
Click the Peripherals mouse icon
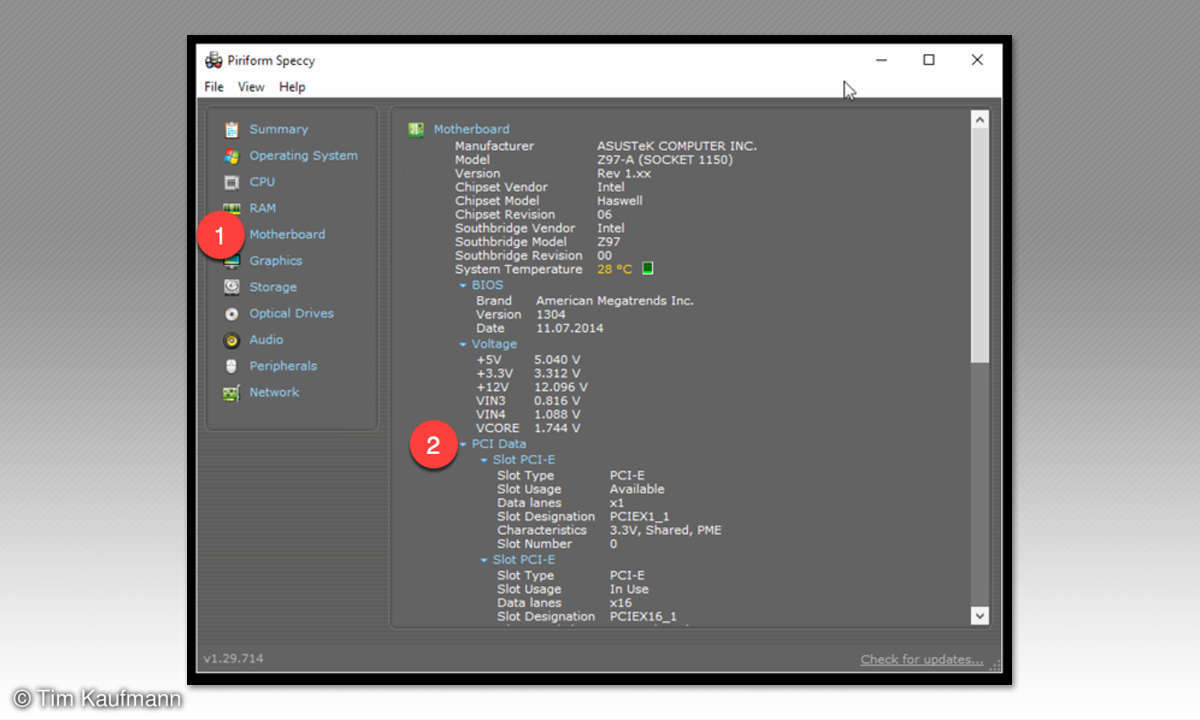tap(232, 366)
